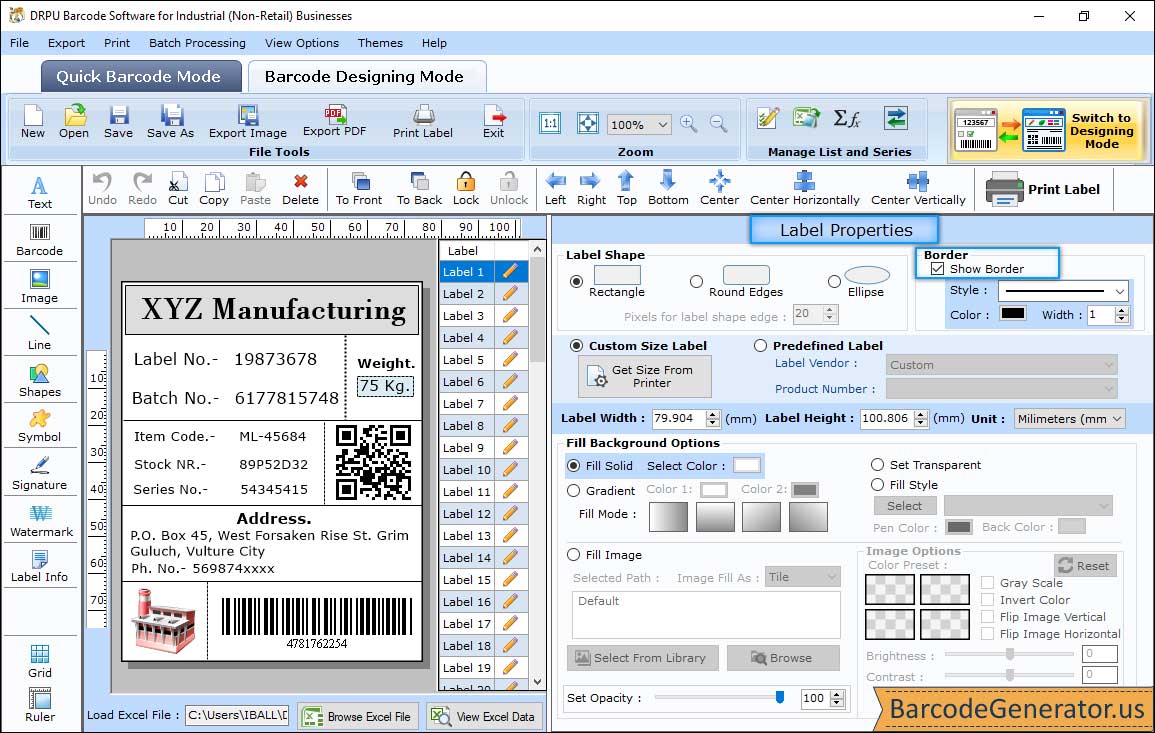Click Browse Excel File button
This screenshot has height=733, width=1155.
pos(359,716)
